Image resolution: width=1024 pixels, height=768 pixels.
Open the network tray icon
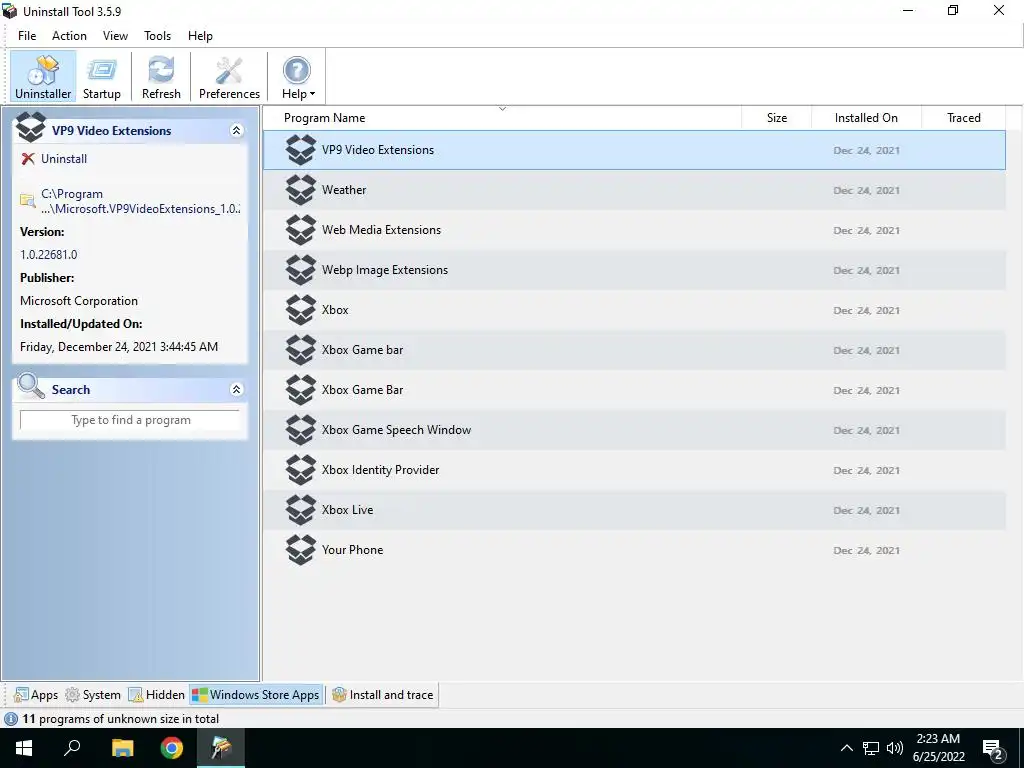click(871, 748)
